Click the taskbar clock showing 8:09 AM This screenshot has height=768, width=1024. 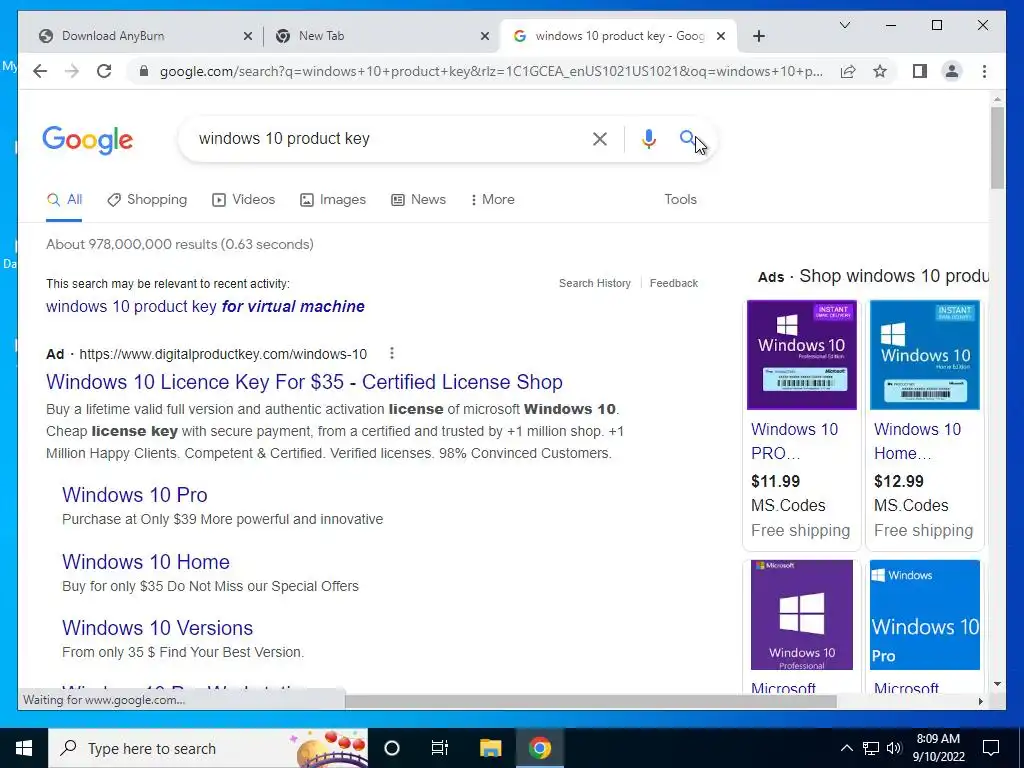coord(938,748)
